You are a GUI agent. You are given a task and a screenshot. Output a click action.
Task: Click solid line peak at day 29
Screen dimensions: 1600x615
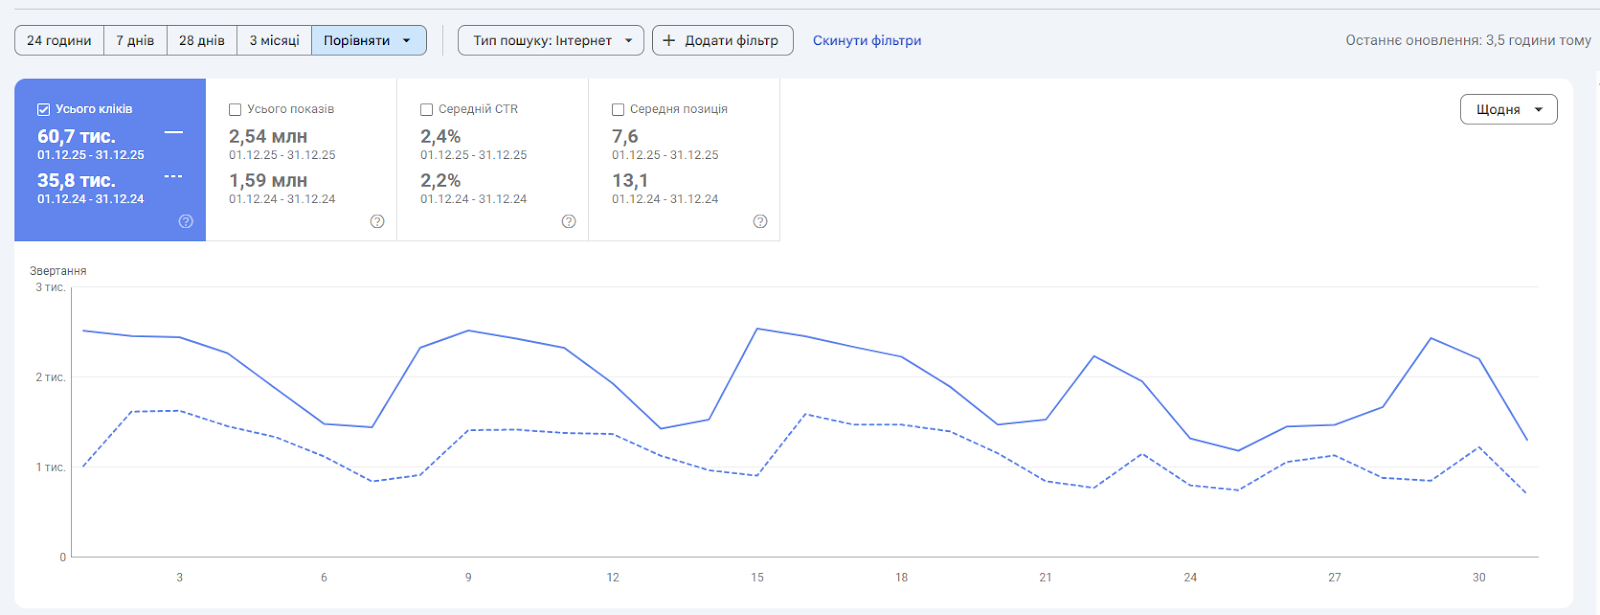point(1431,338)
